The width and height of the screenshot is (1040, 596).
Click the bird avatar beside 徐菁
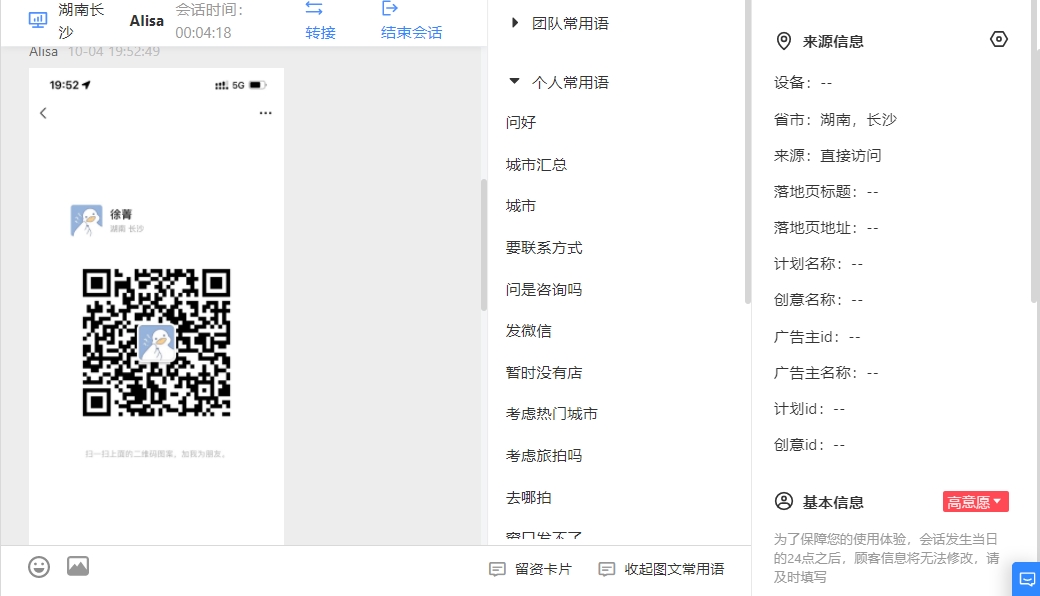(86, 220)
